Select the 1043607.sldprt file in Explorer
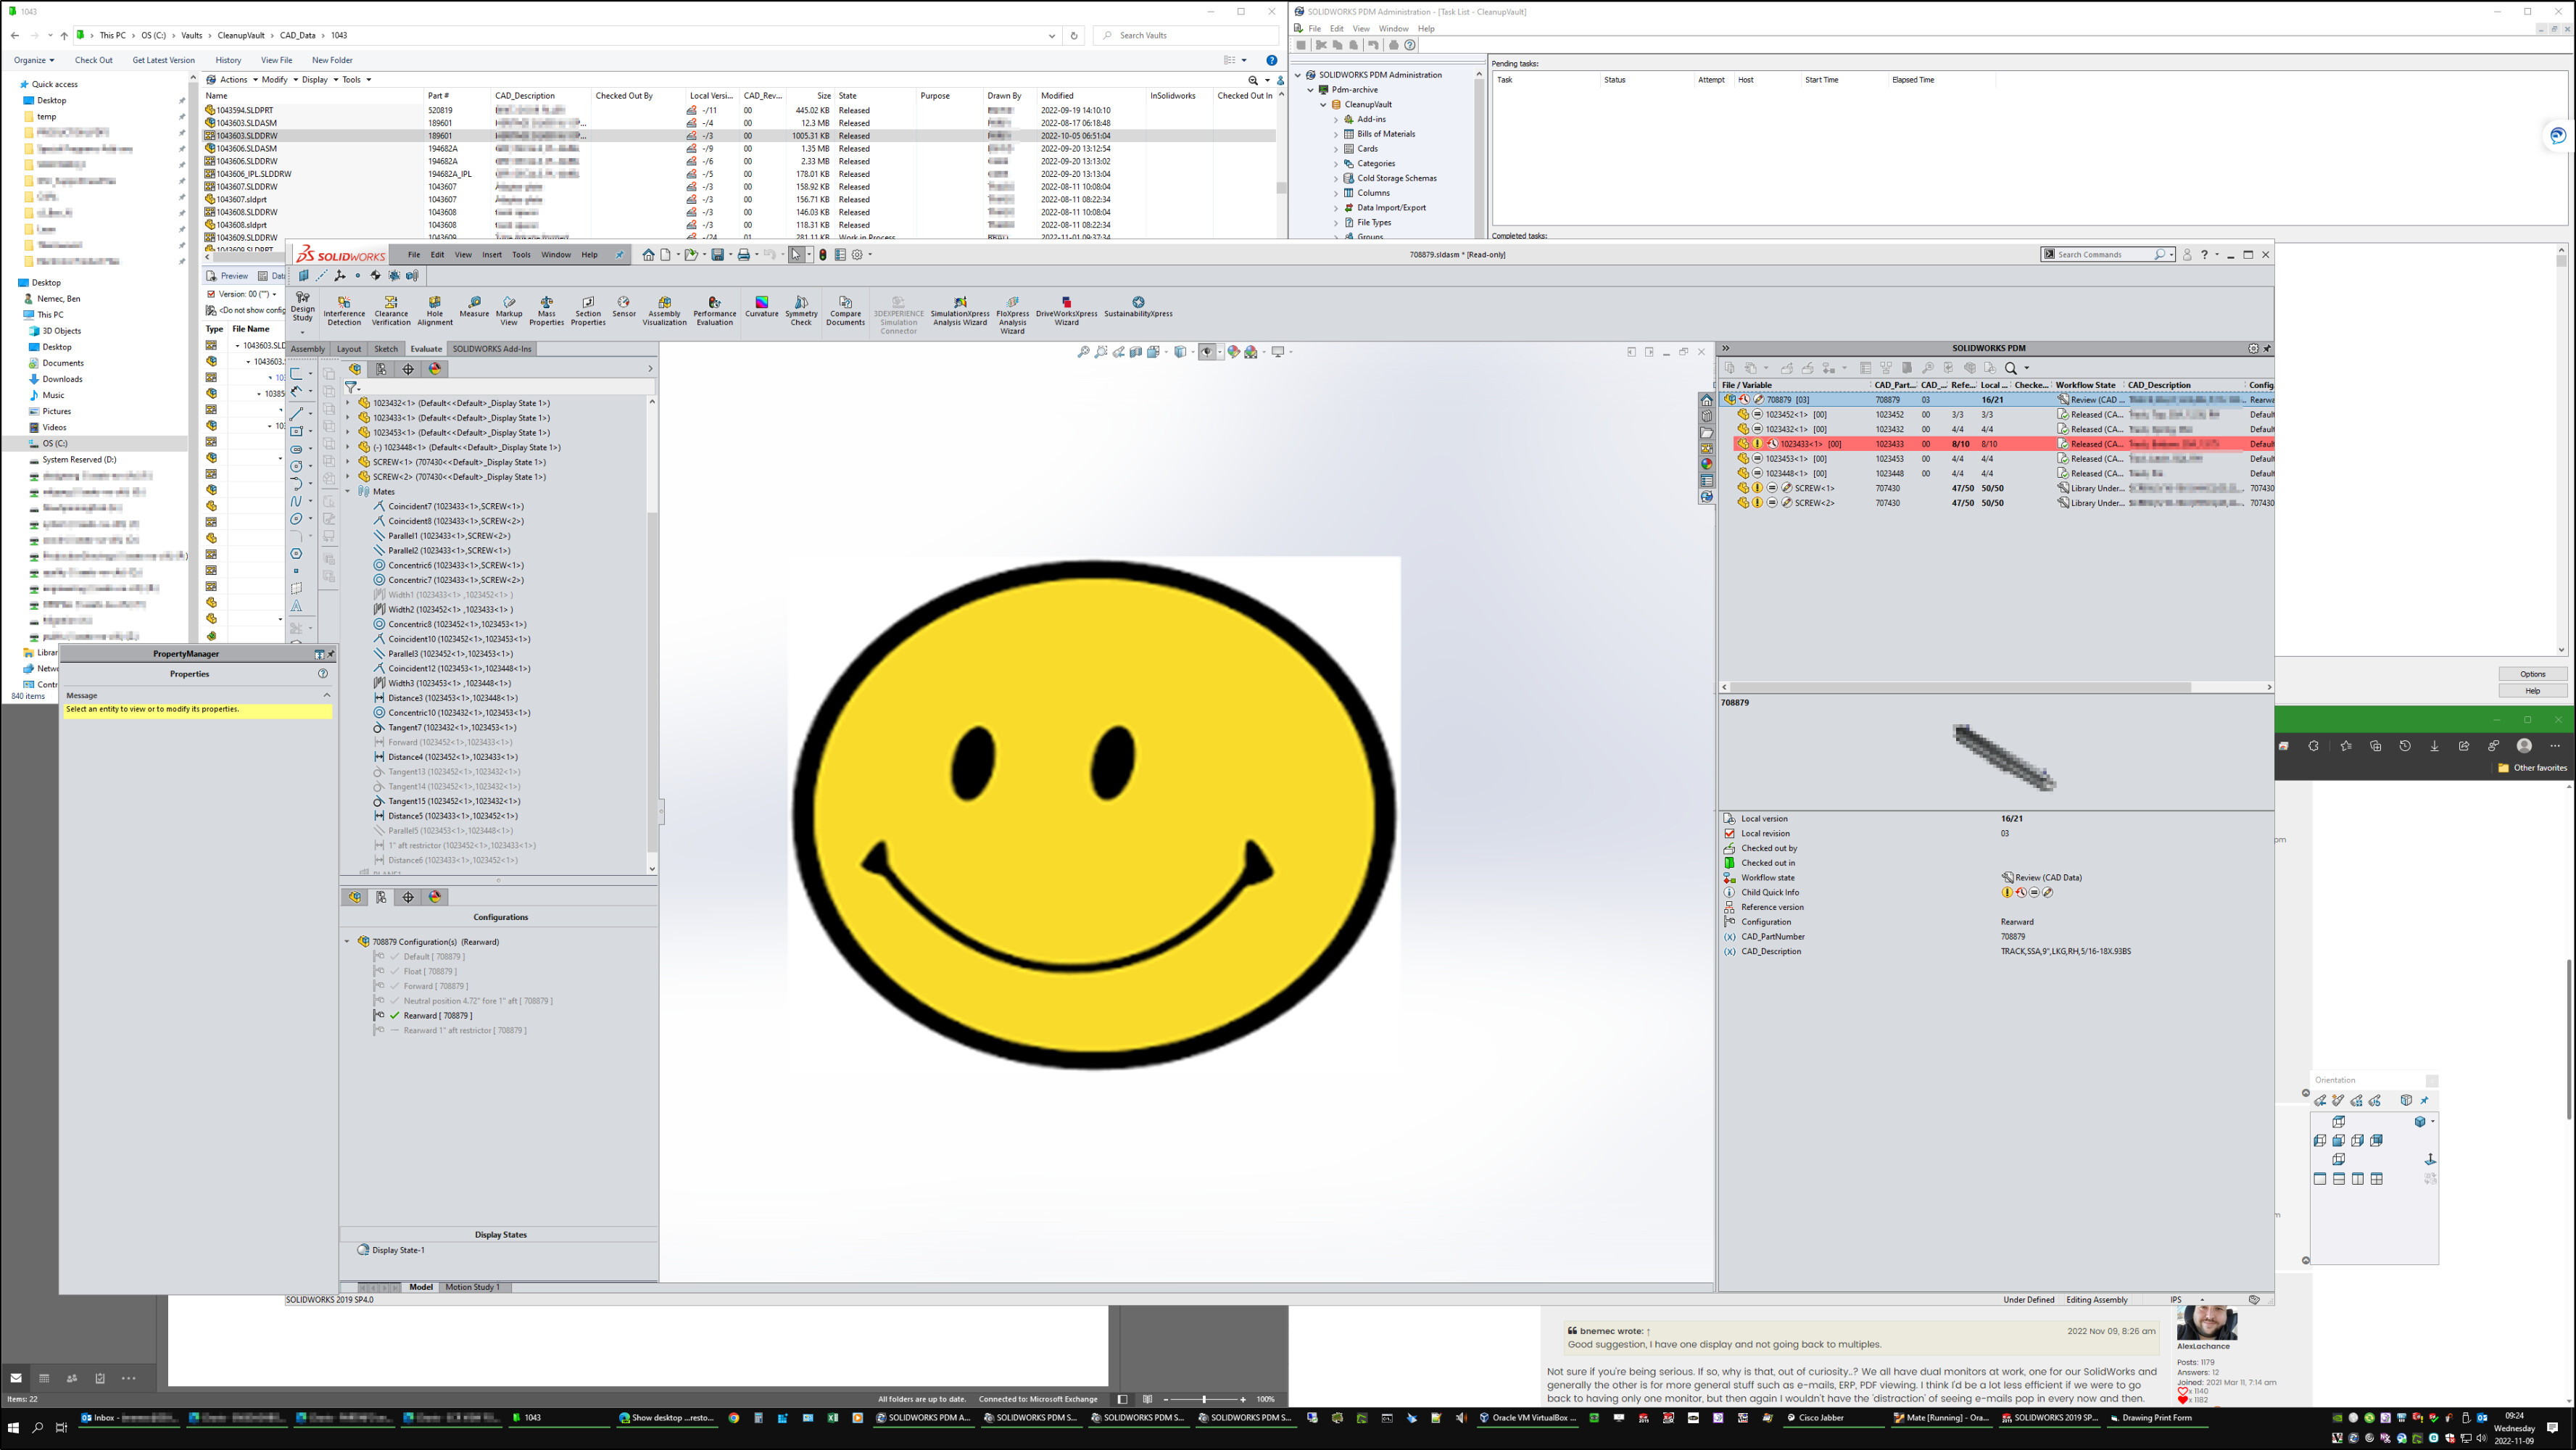Viewport: 2576px width, 1450px height. coord(243,199)
